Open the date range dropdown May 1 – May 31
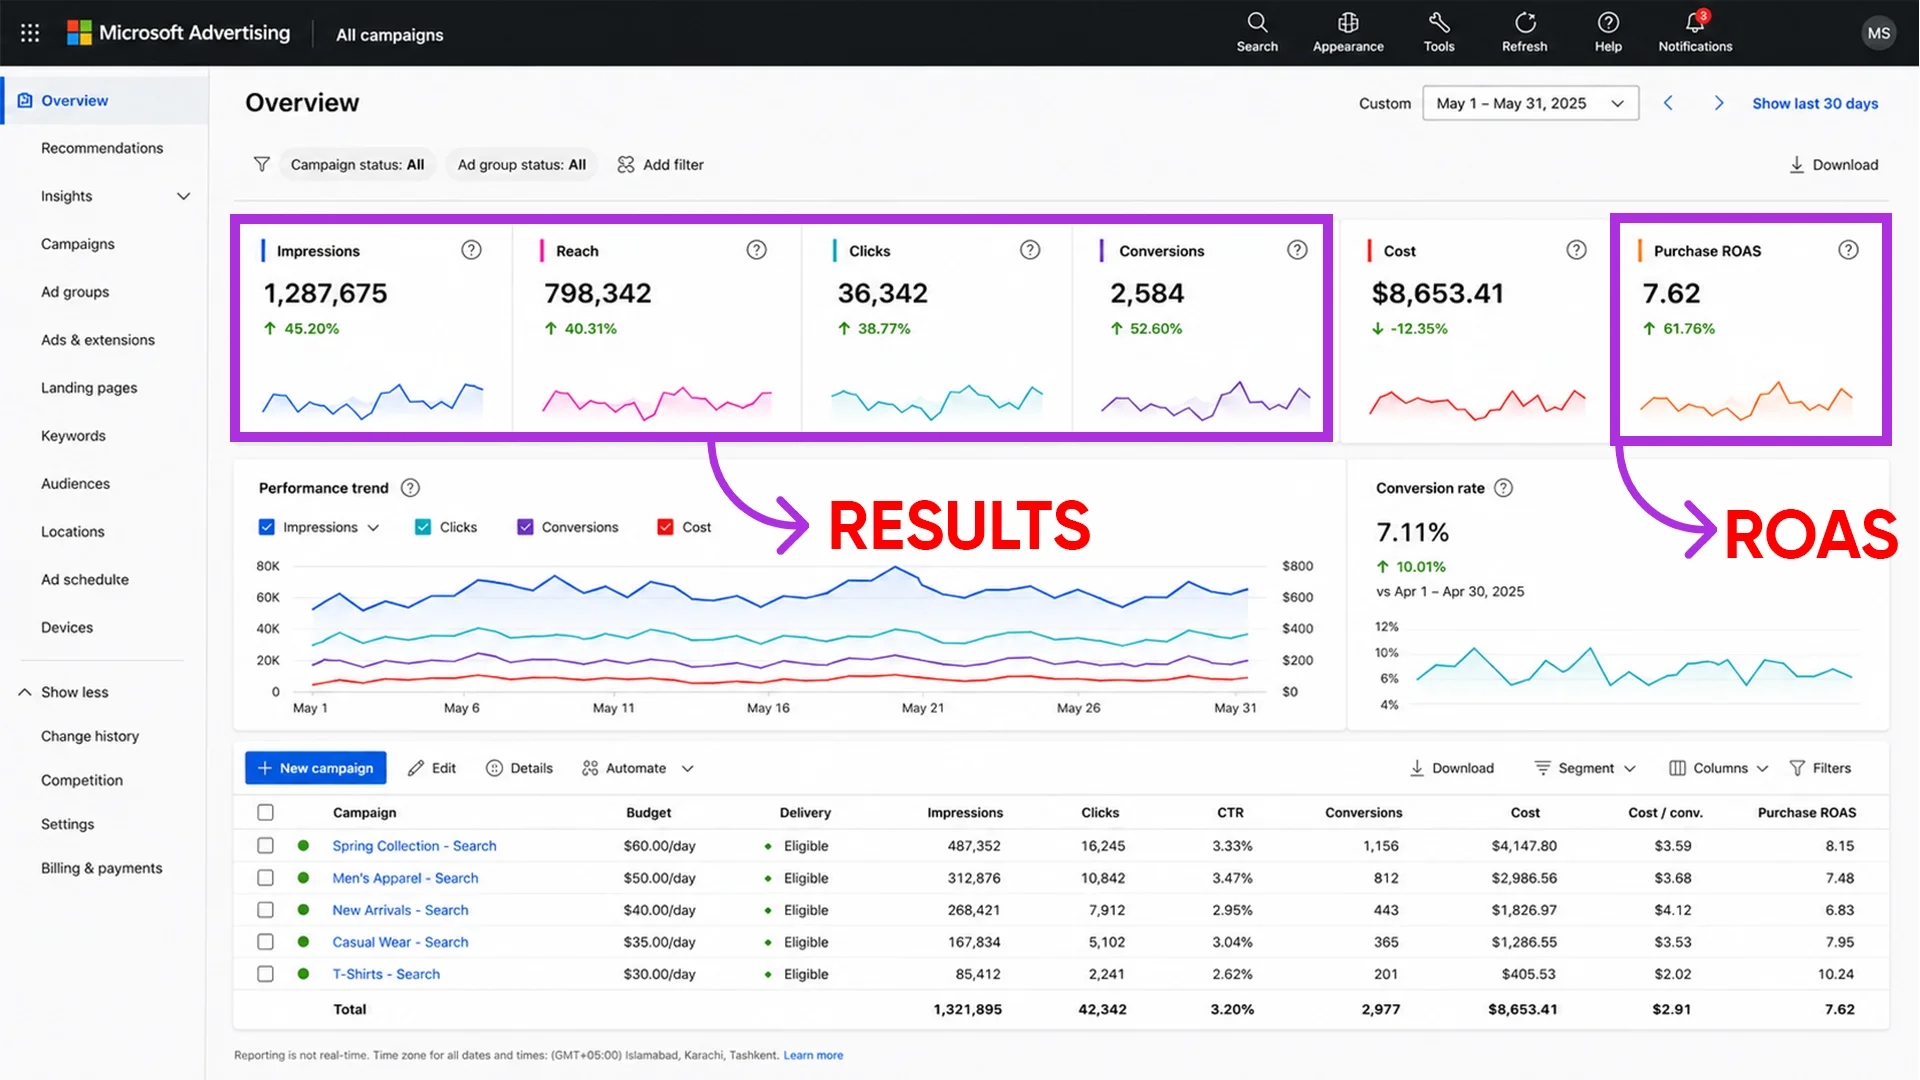Image resolution: width=1920 pixels, height=1080 pixels. coord(1530,103)
